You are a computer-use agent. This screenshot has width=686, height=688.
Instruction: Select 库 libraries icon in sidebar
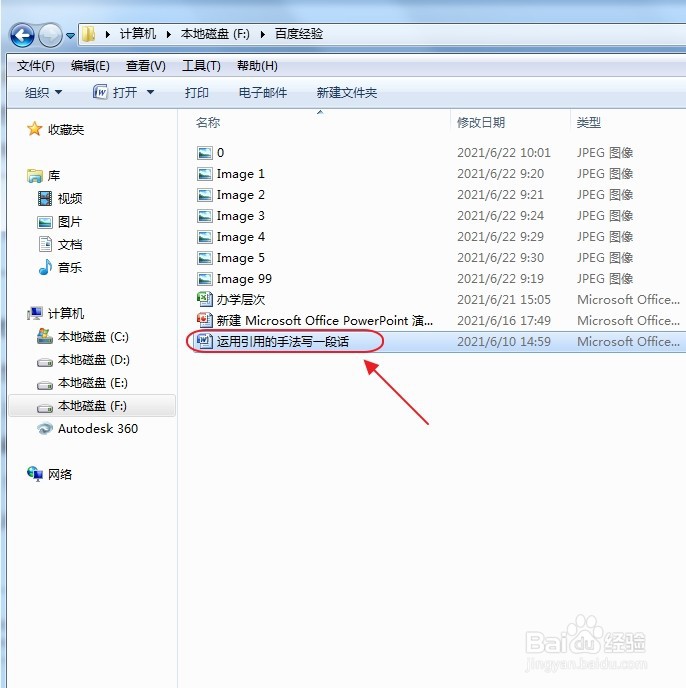click(35, 176)
